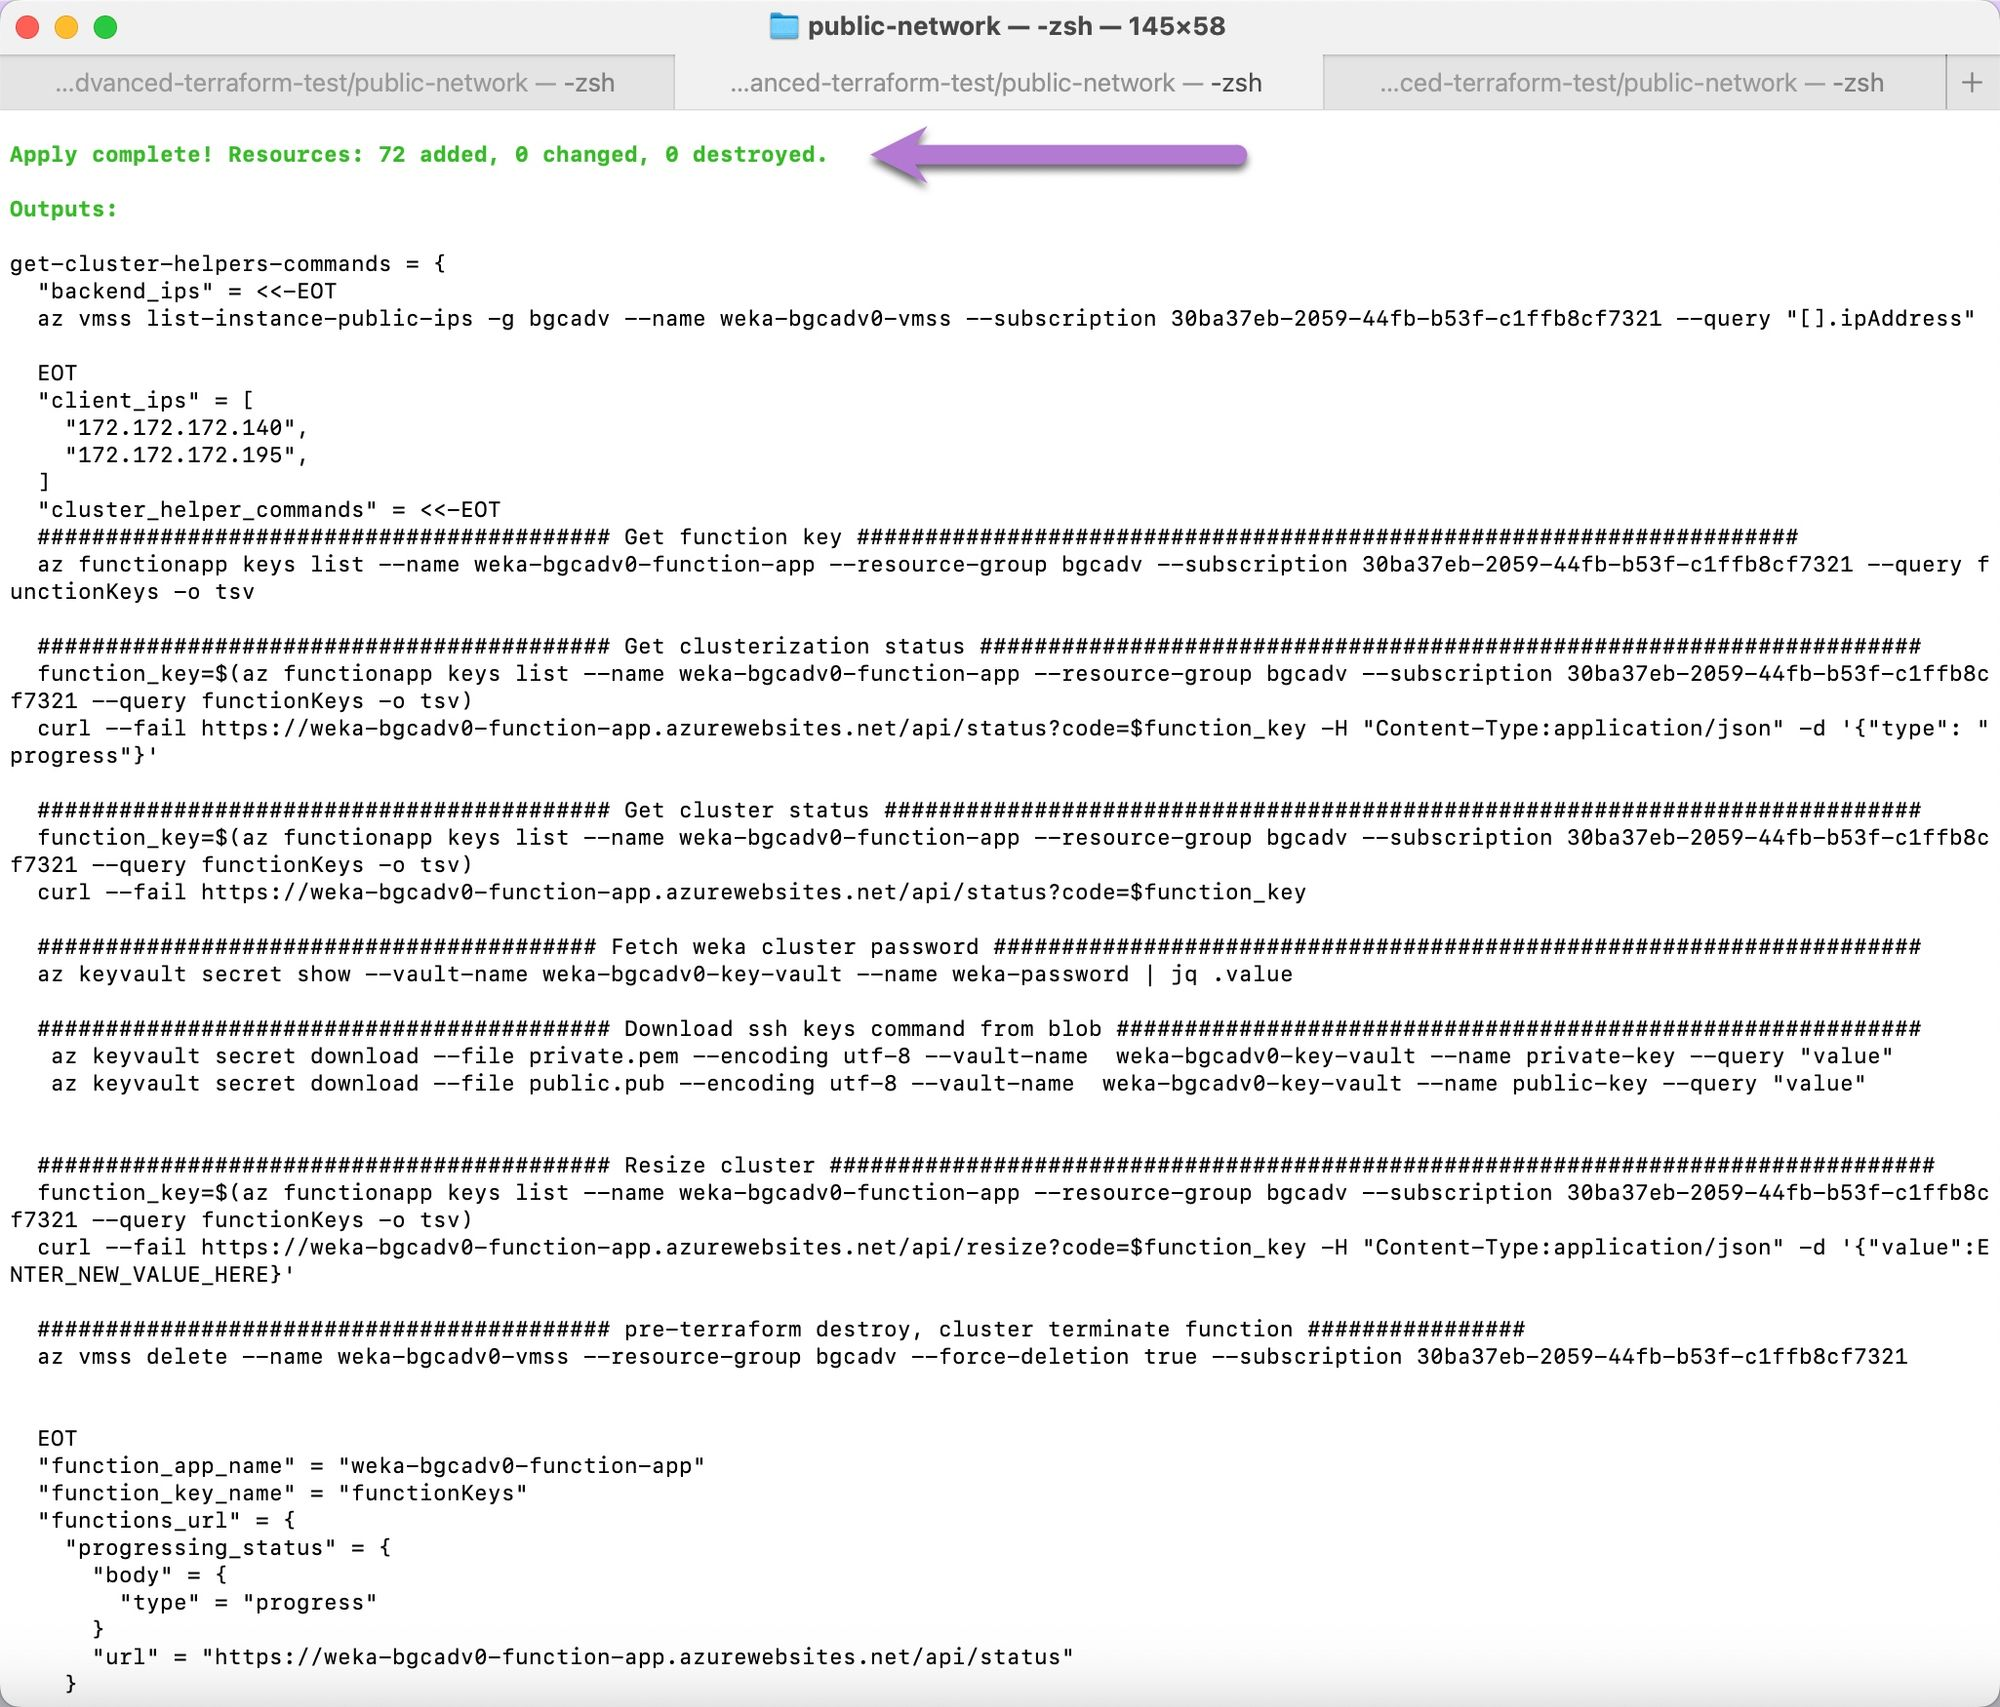Click the progressing_status url value at bottom
The width and height of the screenshot is (2000, 1707).
coord(637,1657)
